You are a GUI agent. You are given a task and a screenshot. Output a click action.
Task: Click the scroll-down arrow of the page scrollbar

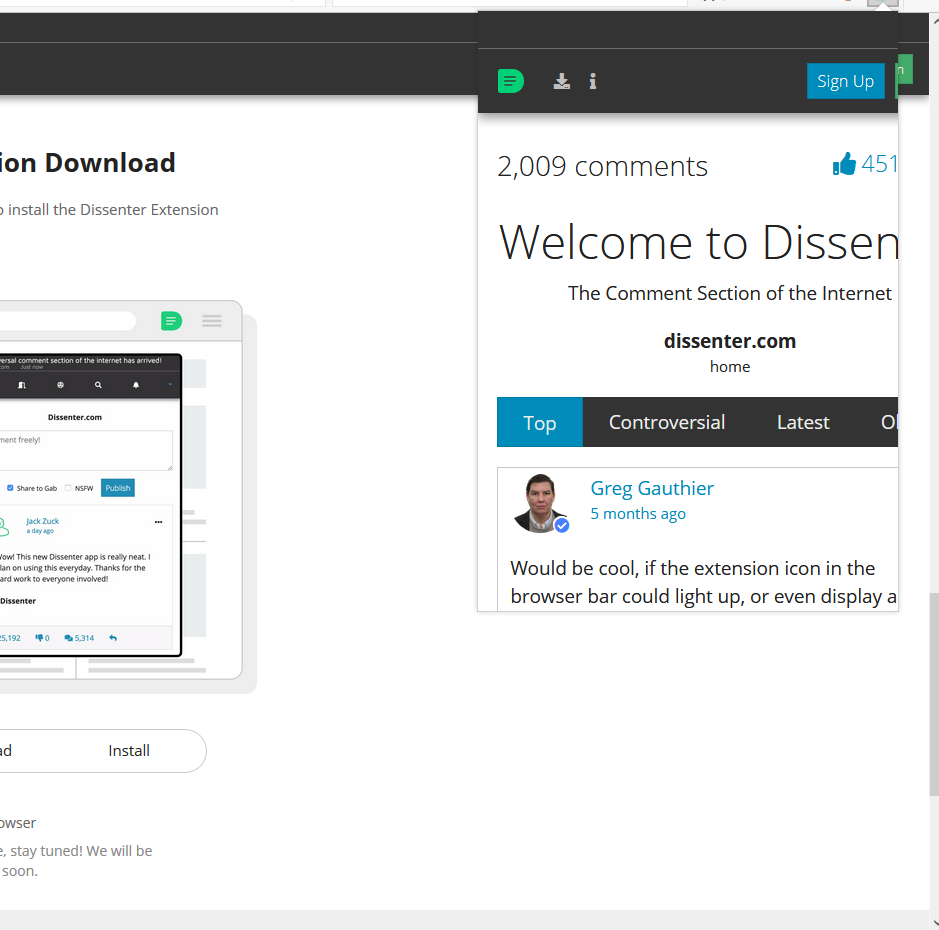point(934,923)
